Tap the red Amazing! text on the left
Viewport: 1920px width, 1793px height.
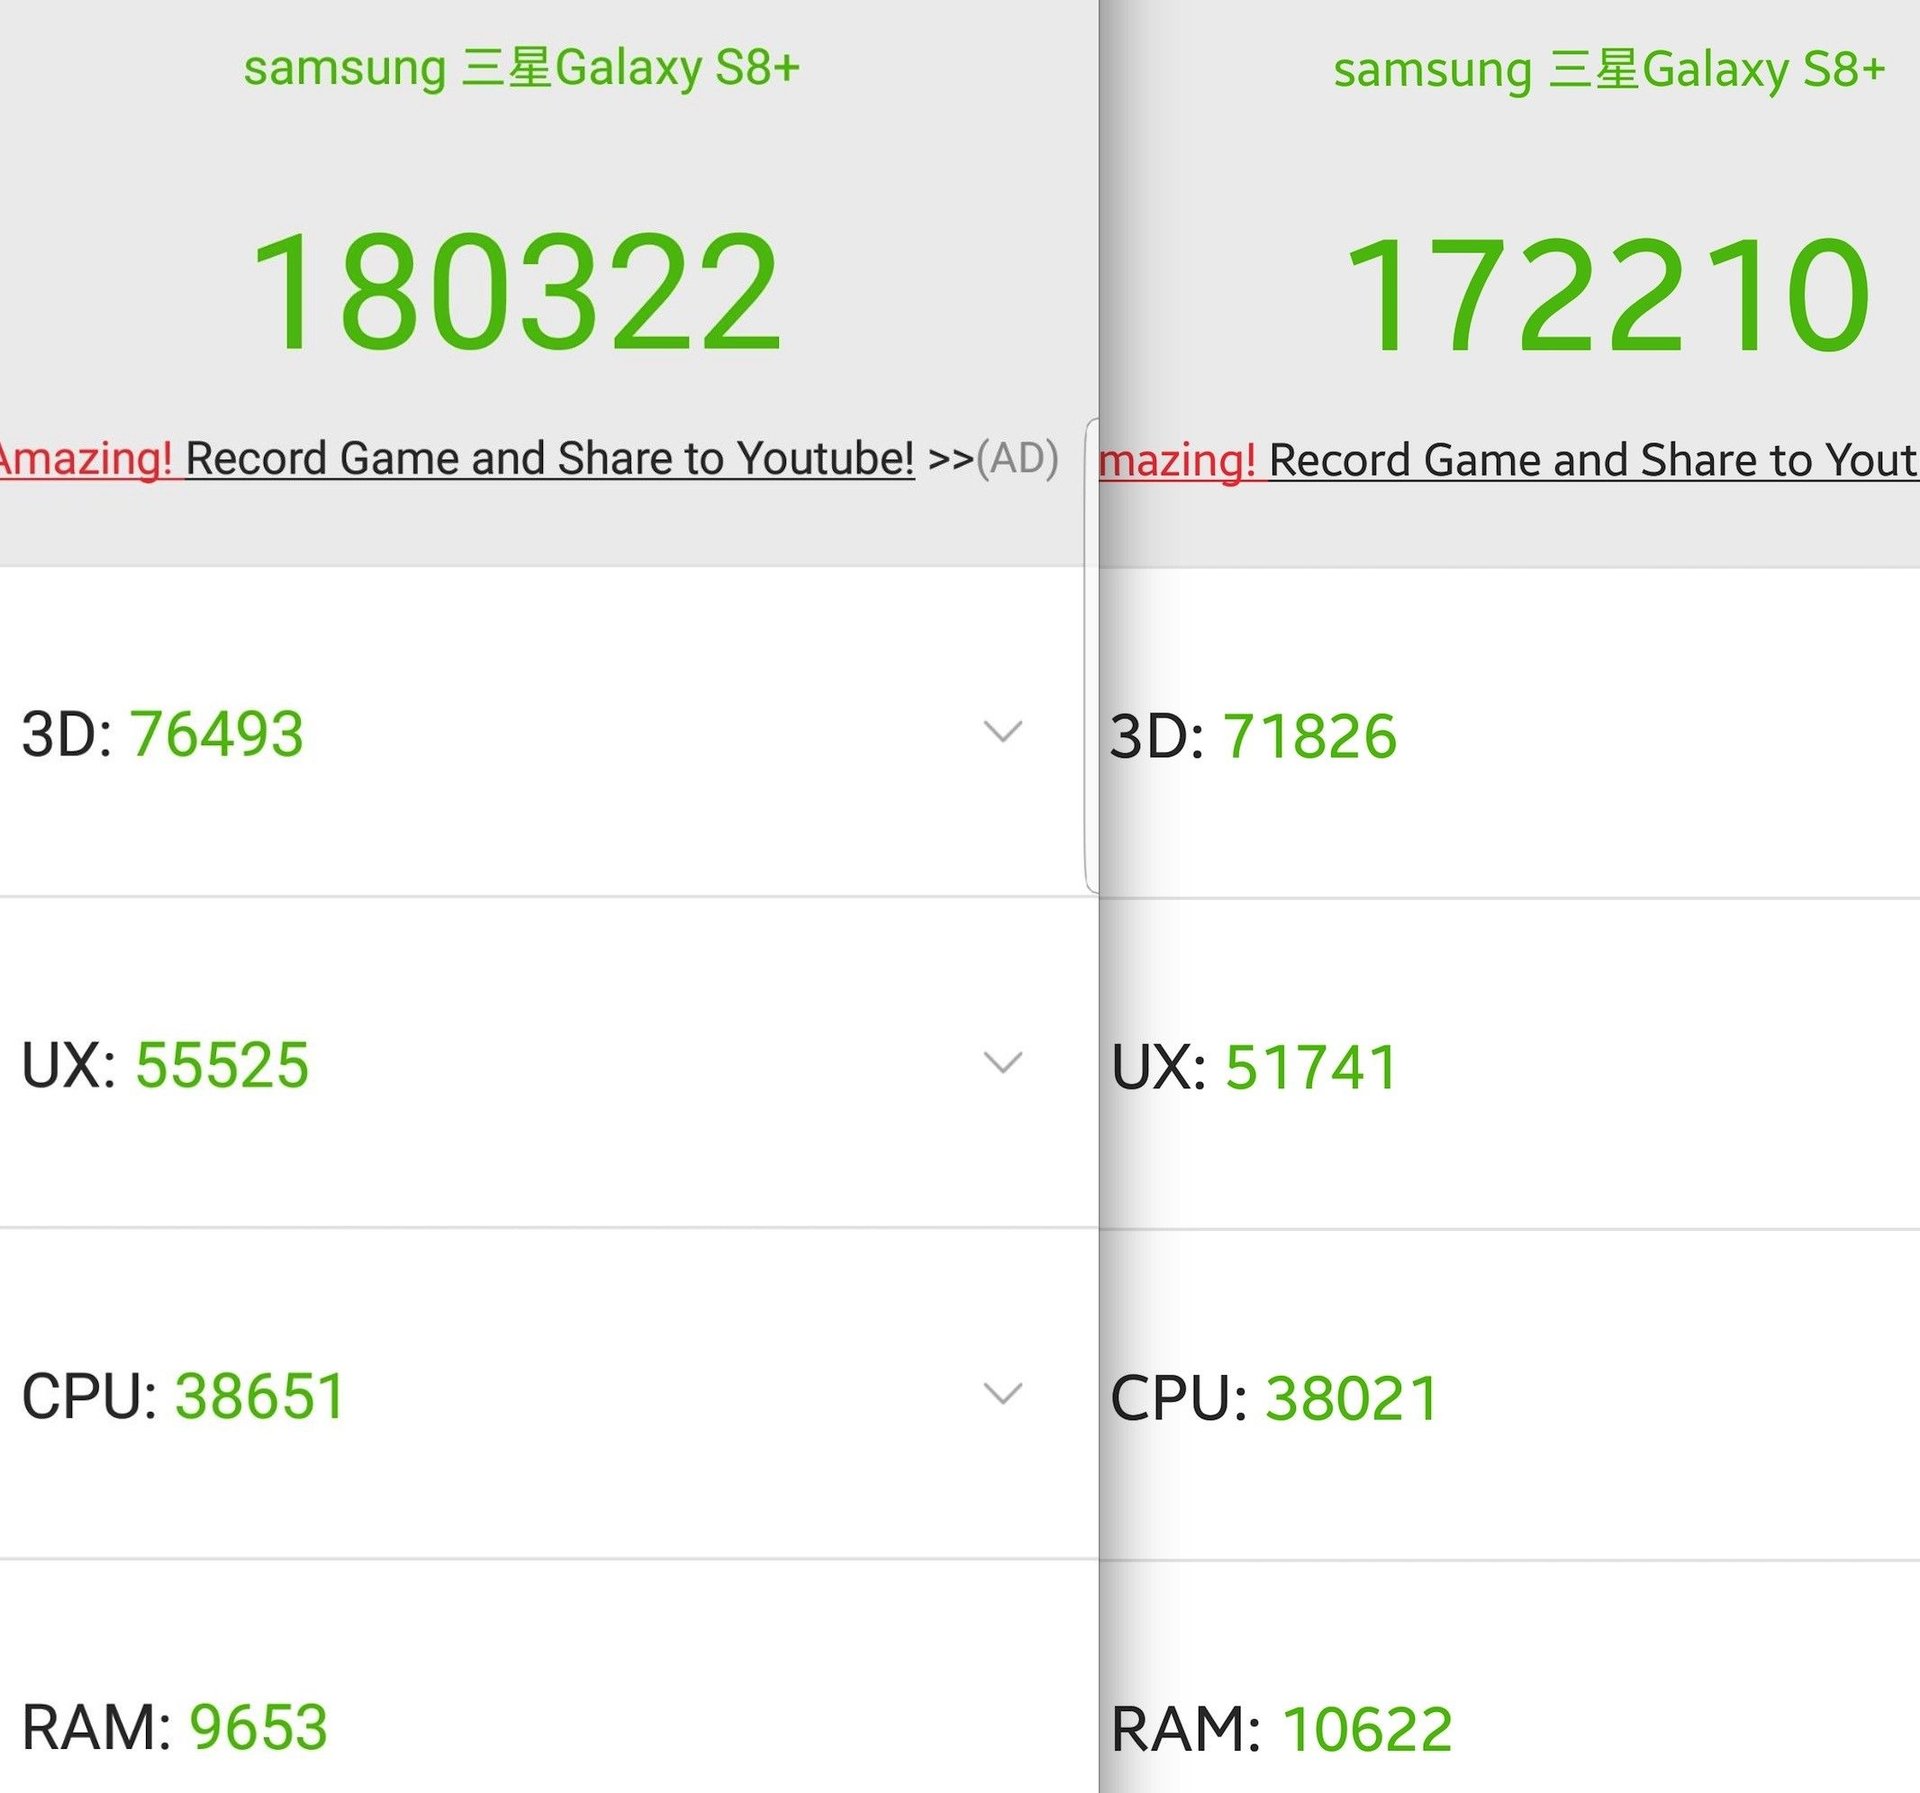click(86, 459)
